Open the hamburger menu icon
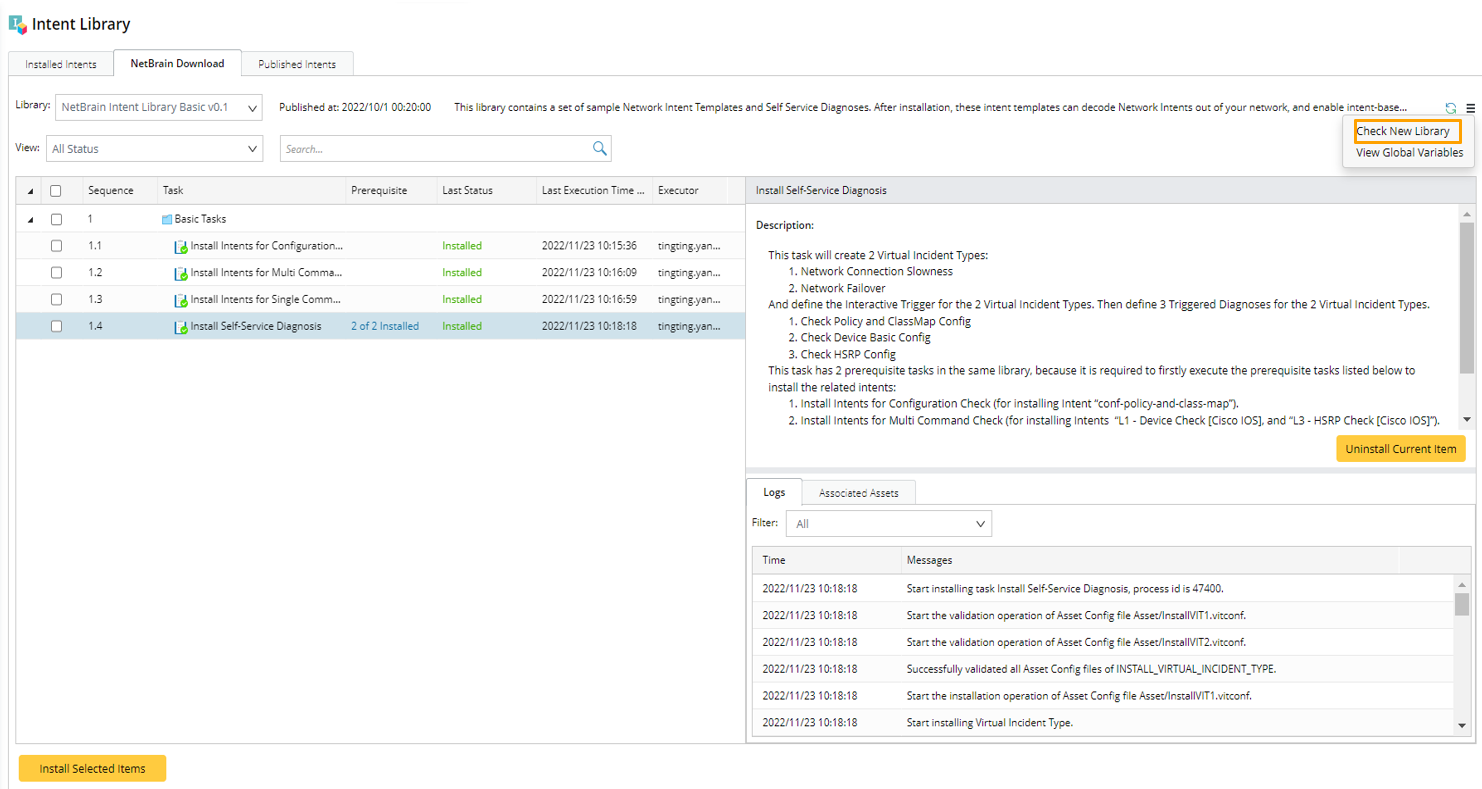The image size is (1482, 789). point(1470,108)
